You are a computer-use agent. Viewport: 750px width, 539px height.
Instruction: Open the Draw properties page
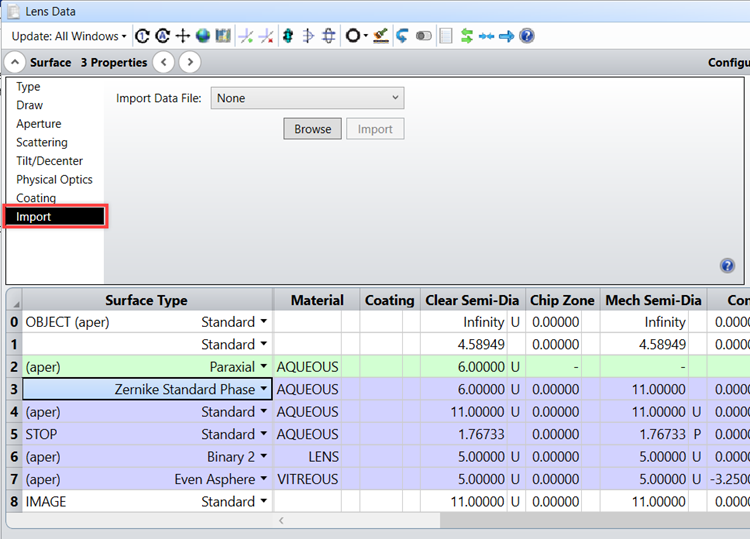point(29,105)
